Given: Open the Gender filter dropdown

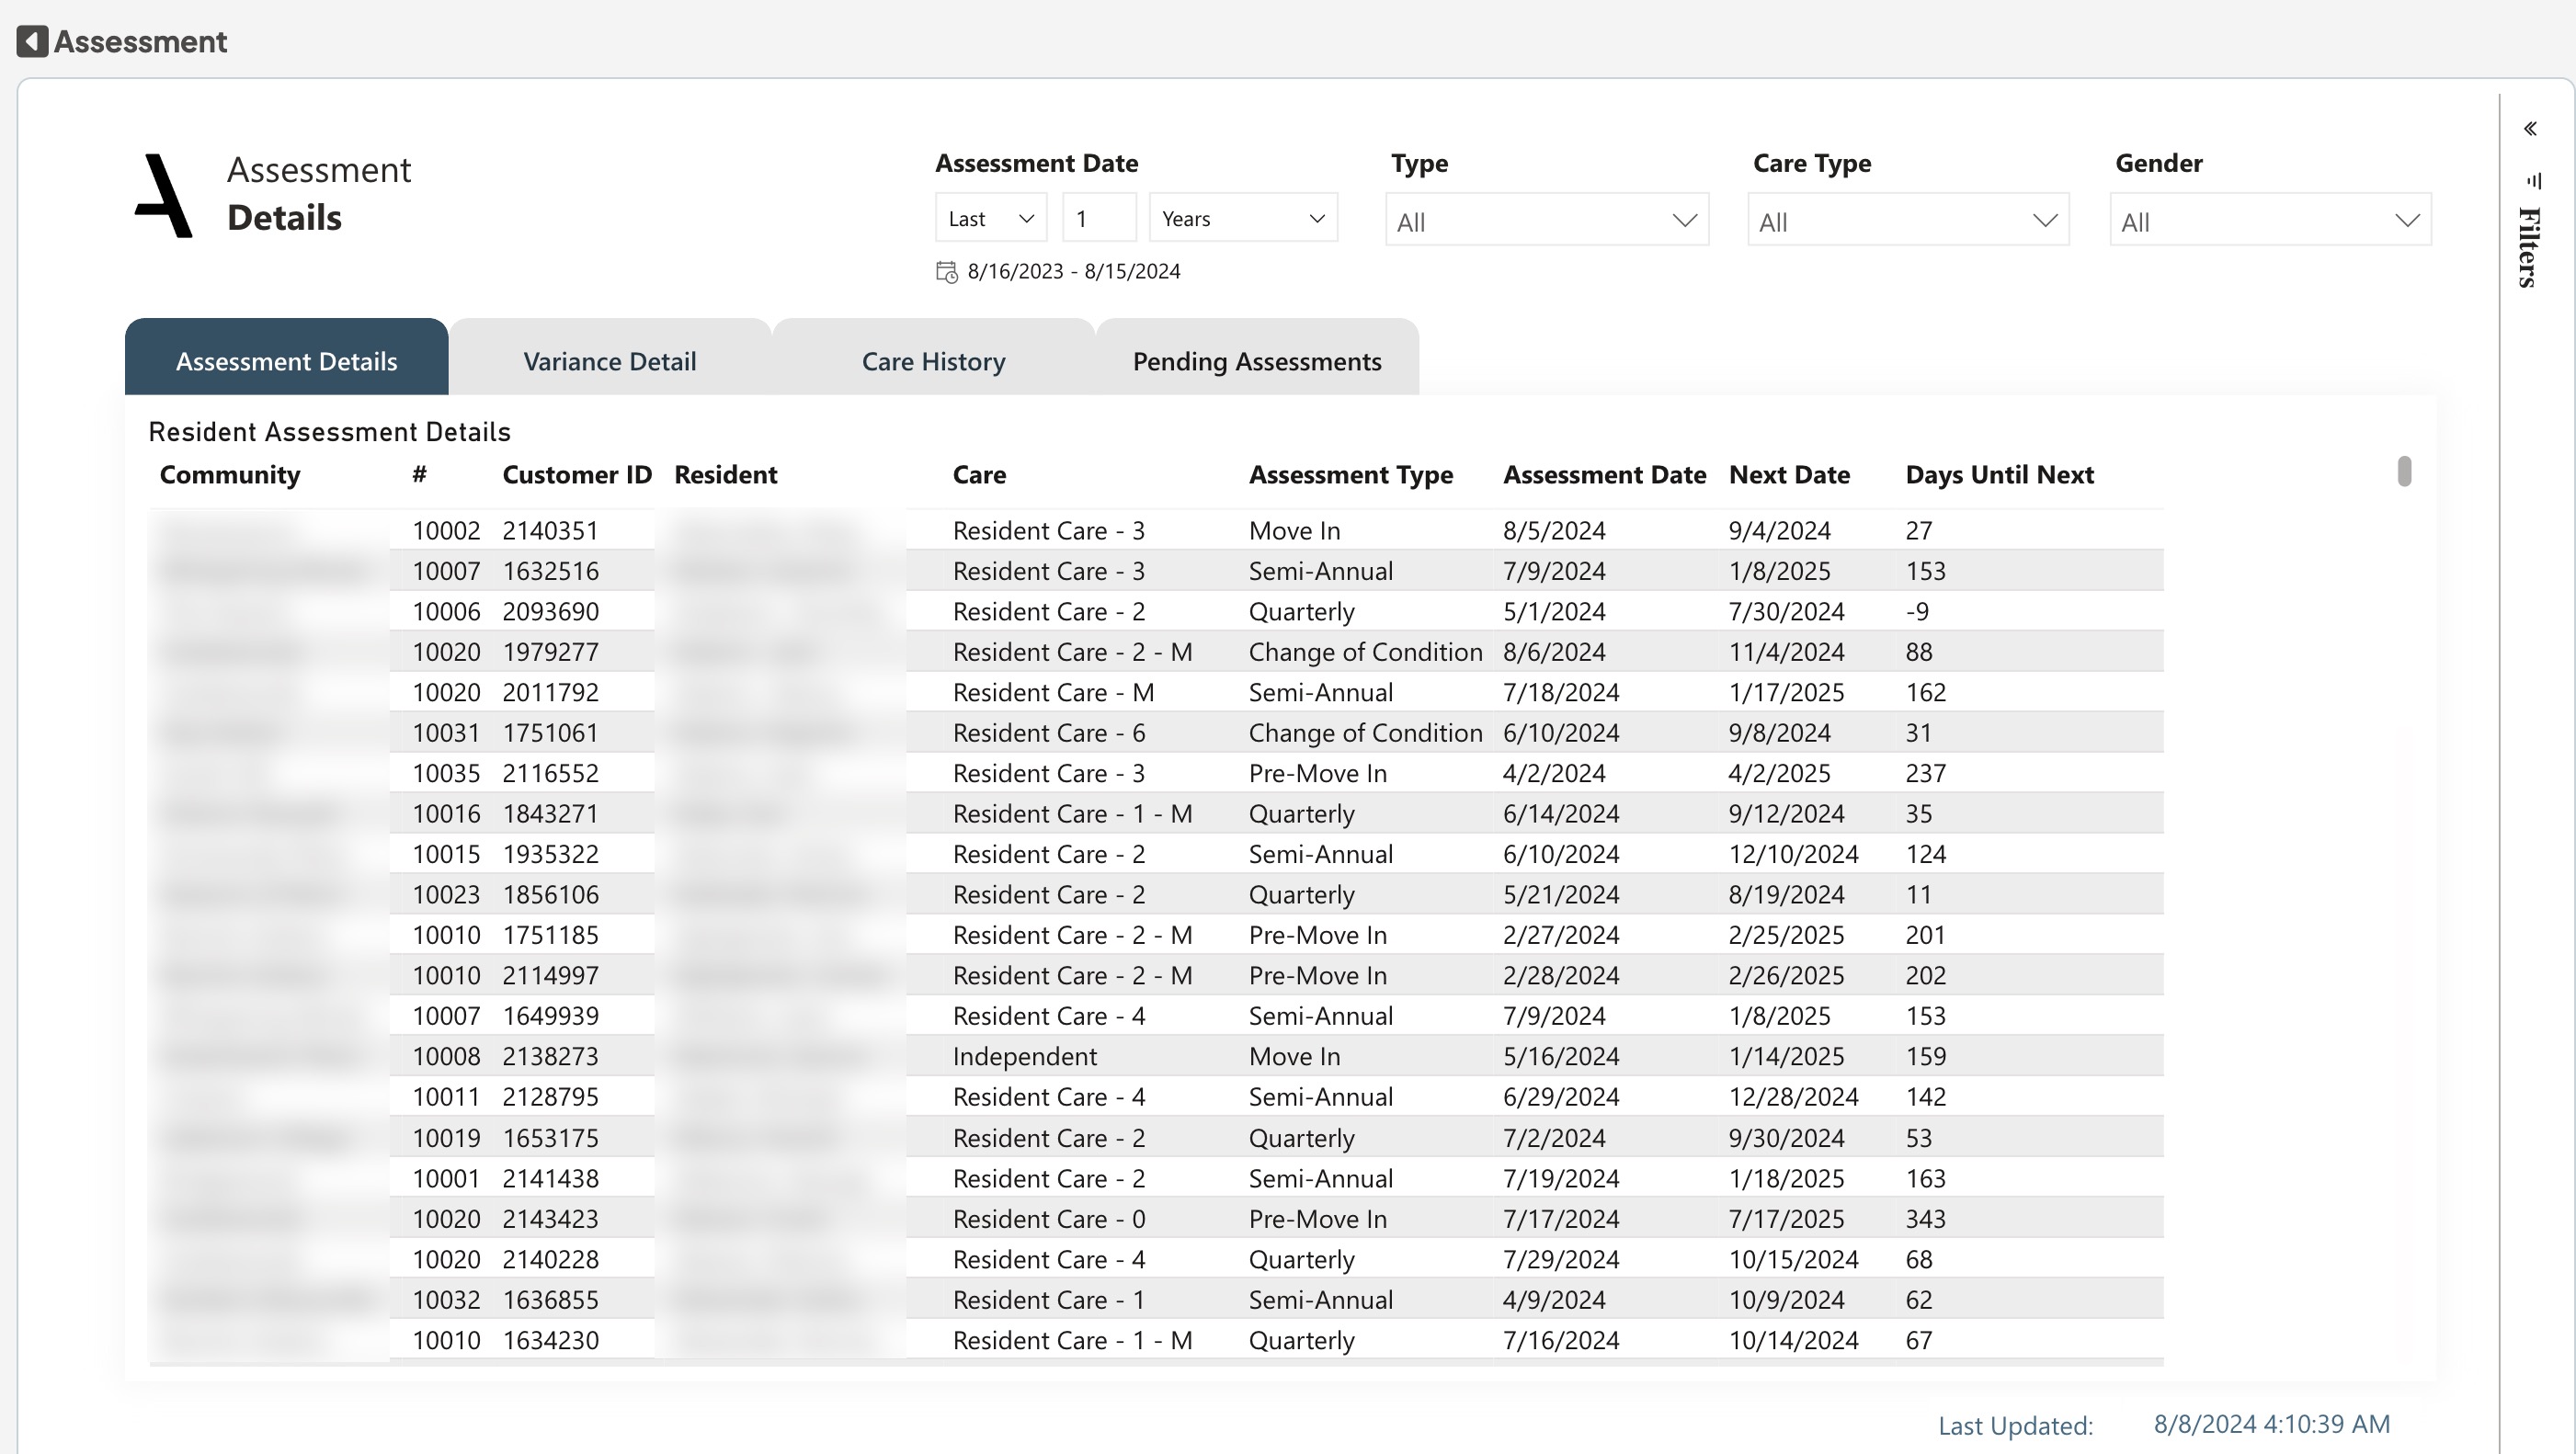Looking at the screenshot, I should 2270,221.
